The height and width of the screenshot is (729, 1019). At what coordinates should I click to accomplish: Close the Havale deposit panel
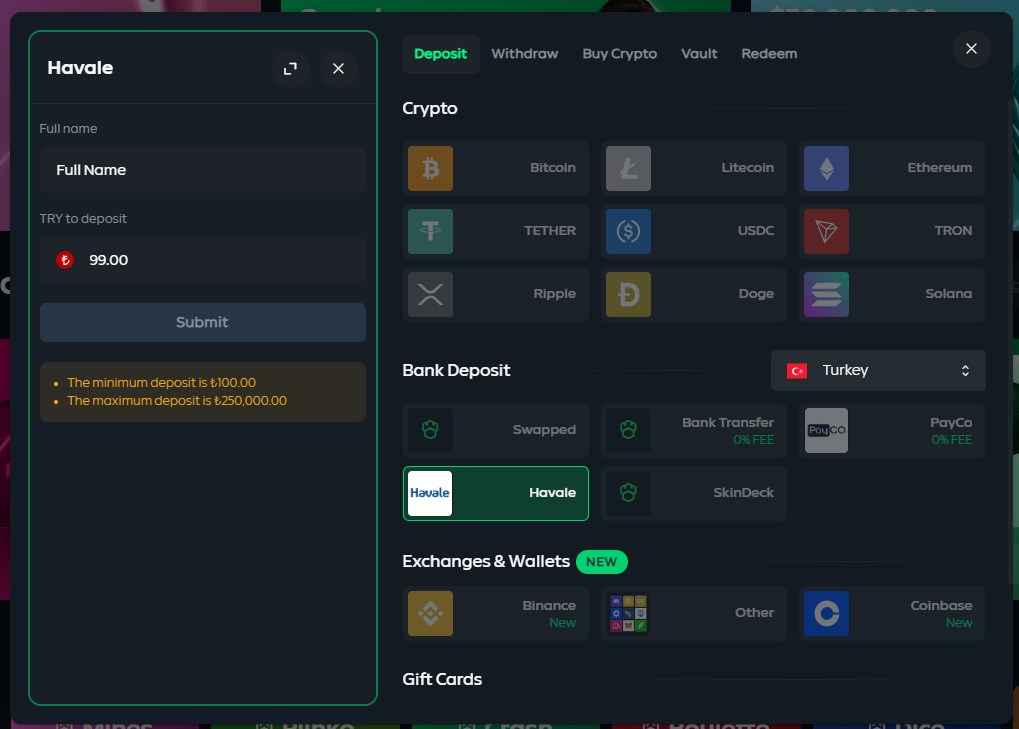click(x=339, y=68)
